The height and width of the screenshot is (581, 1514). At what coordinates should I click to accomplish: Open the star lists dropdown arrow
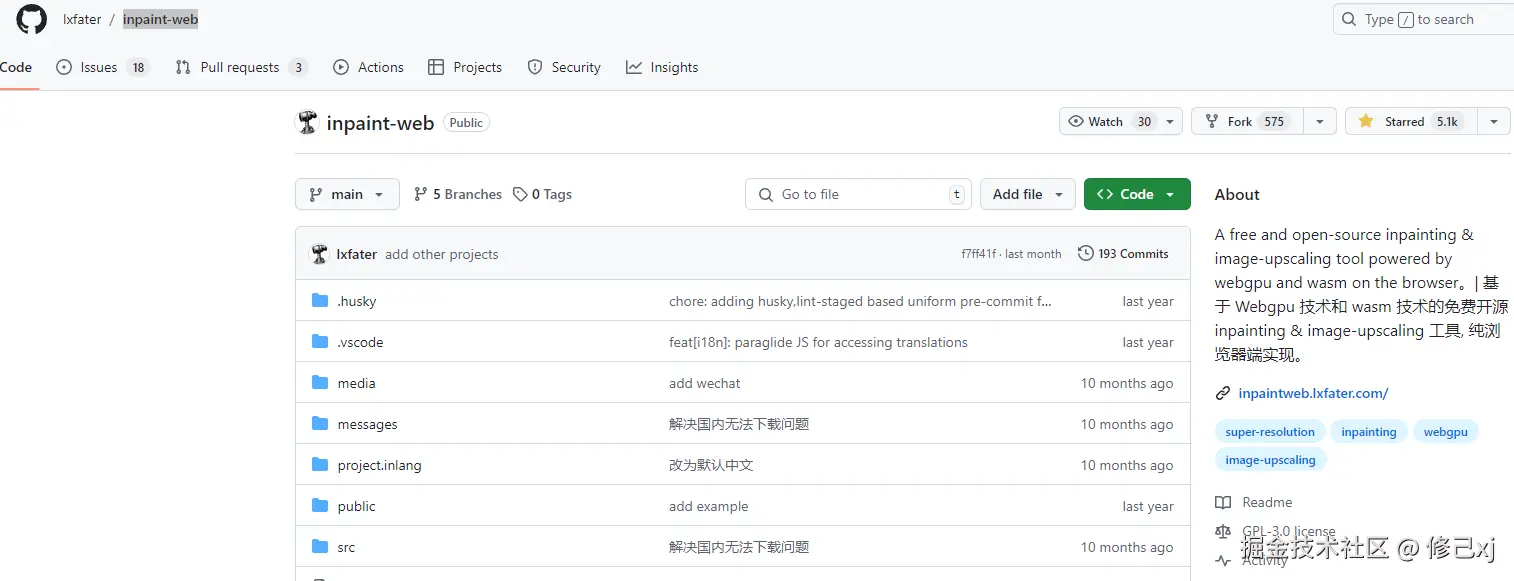1493,121
